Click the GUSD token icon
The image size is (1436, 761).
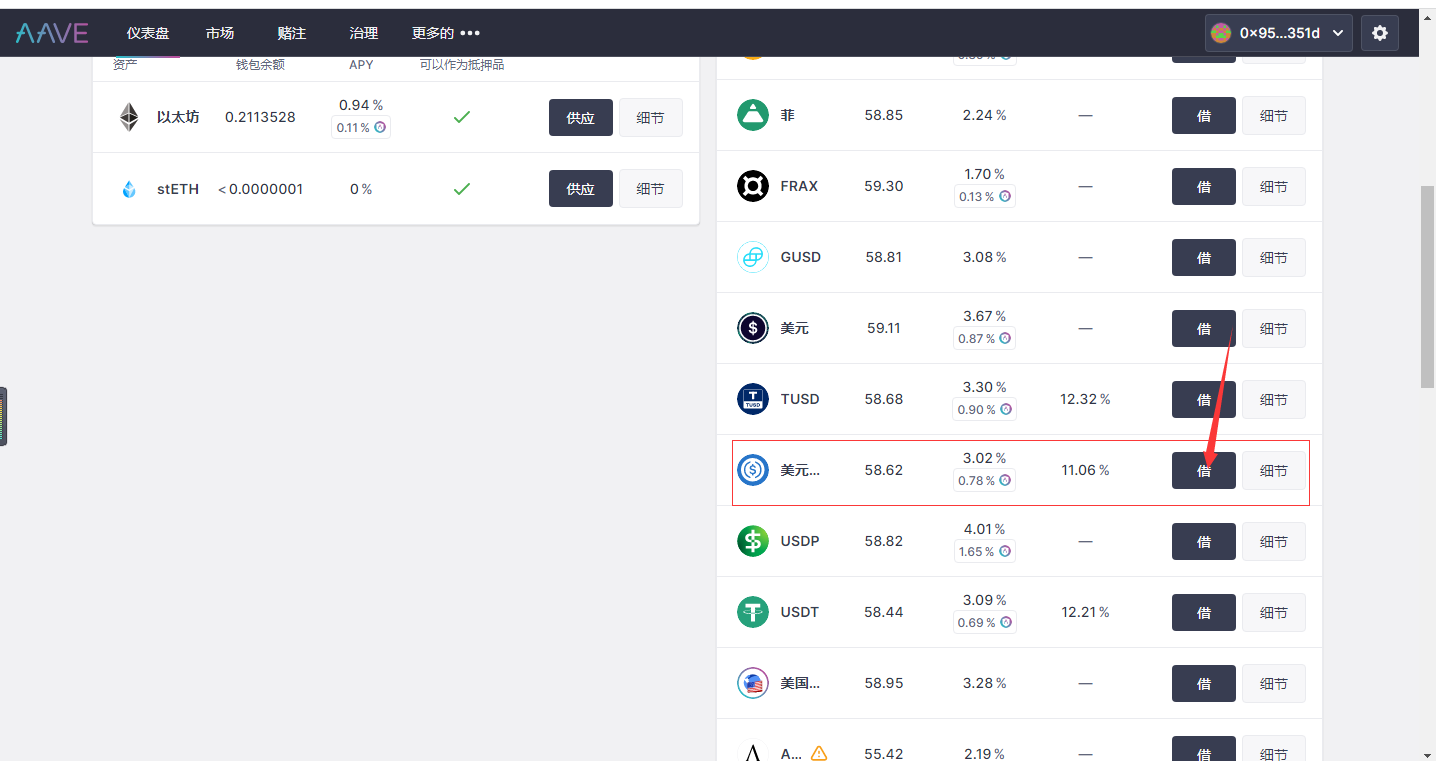[x=753, y=257]
